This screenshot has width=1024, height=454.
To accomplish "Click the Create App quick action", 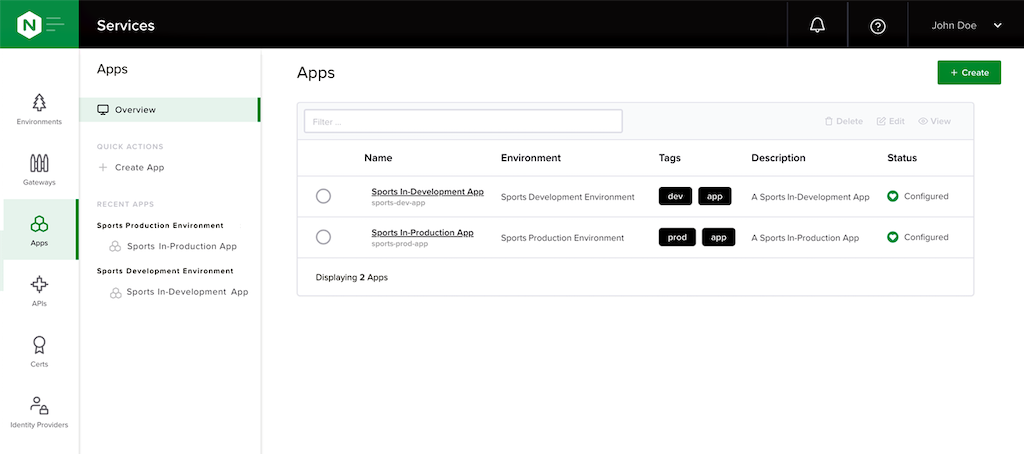I will 139,167.
